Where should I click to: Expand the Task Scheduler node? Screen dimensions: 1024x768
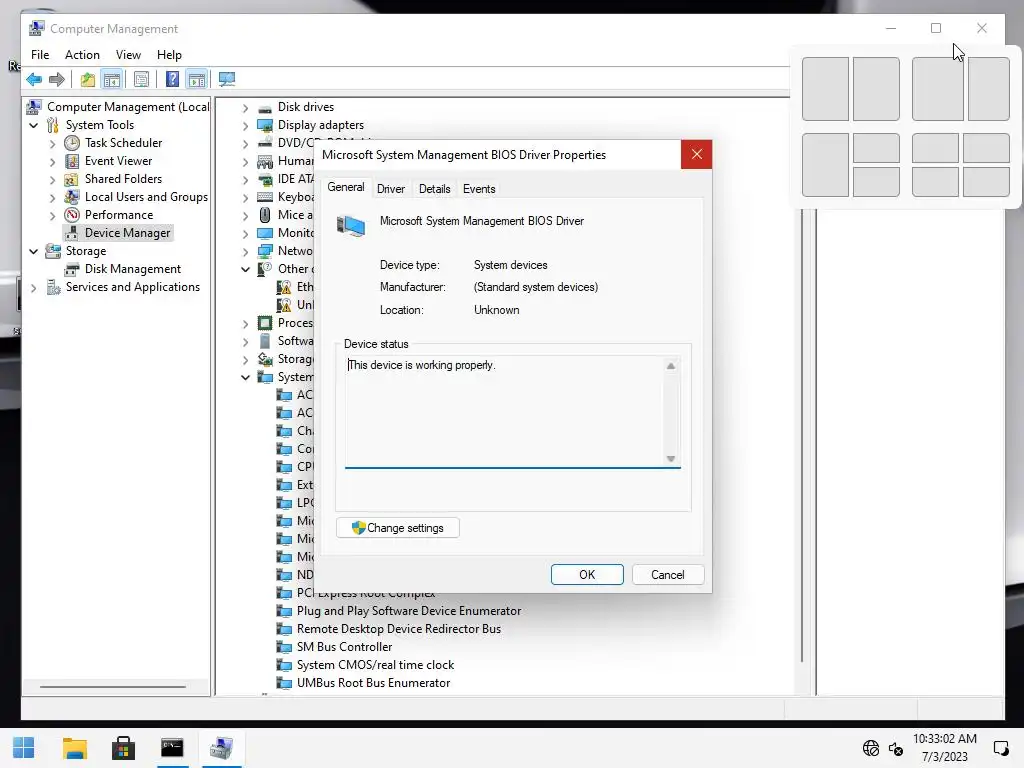(x=52, y=143)
